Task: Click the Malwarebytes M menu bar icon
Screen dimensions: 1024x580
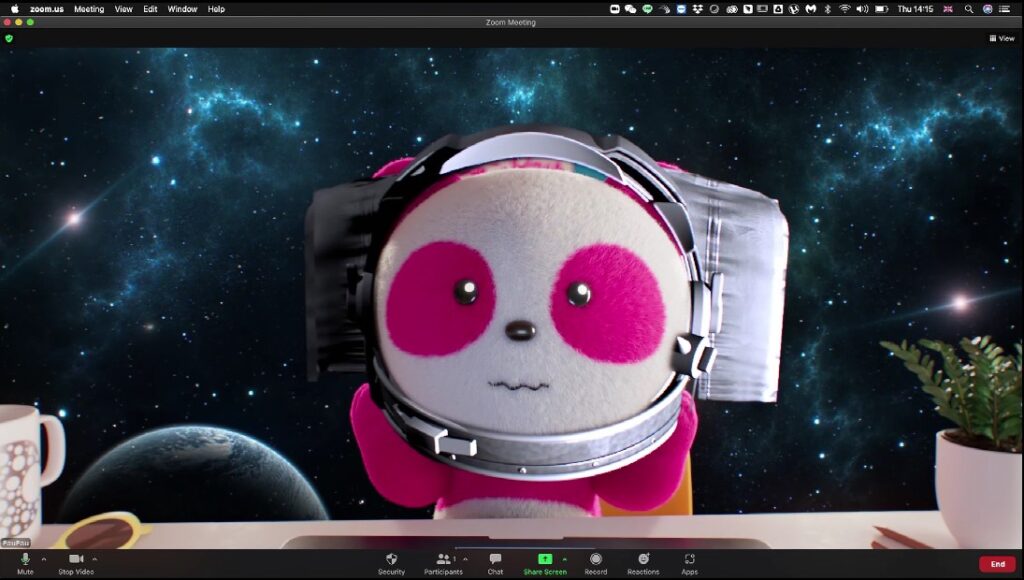Action: click(810, 9)
